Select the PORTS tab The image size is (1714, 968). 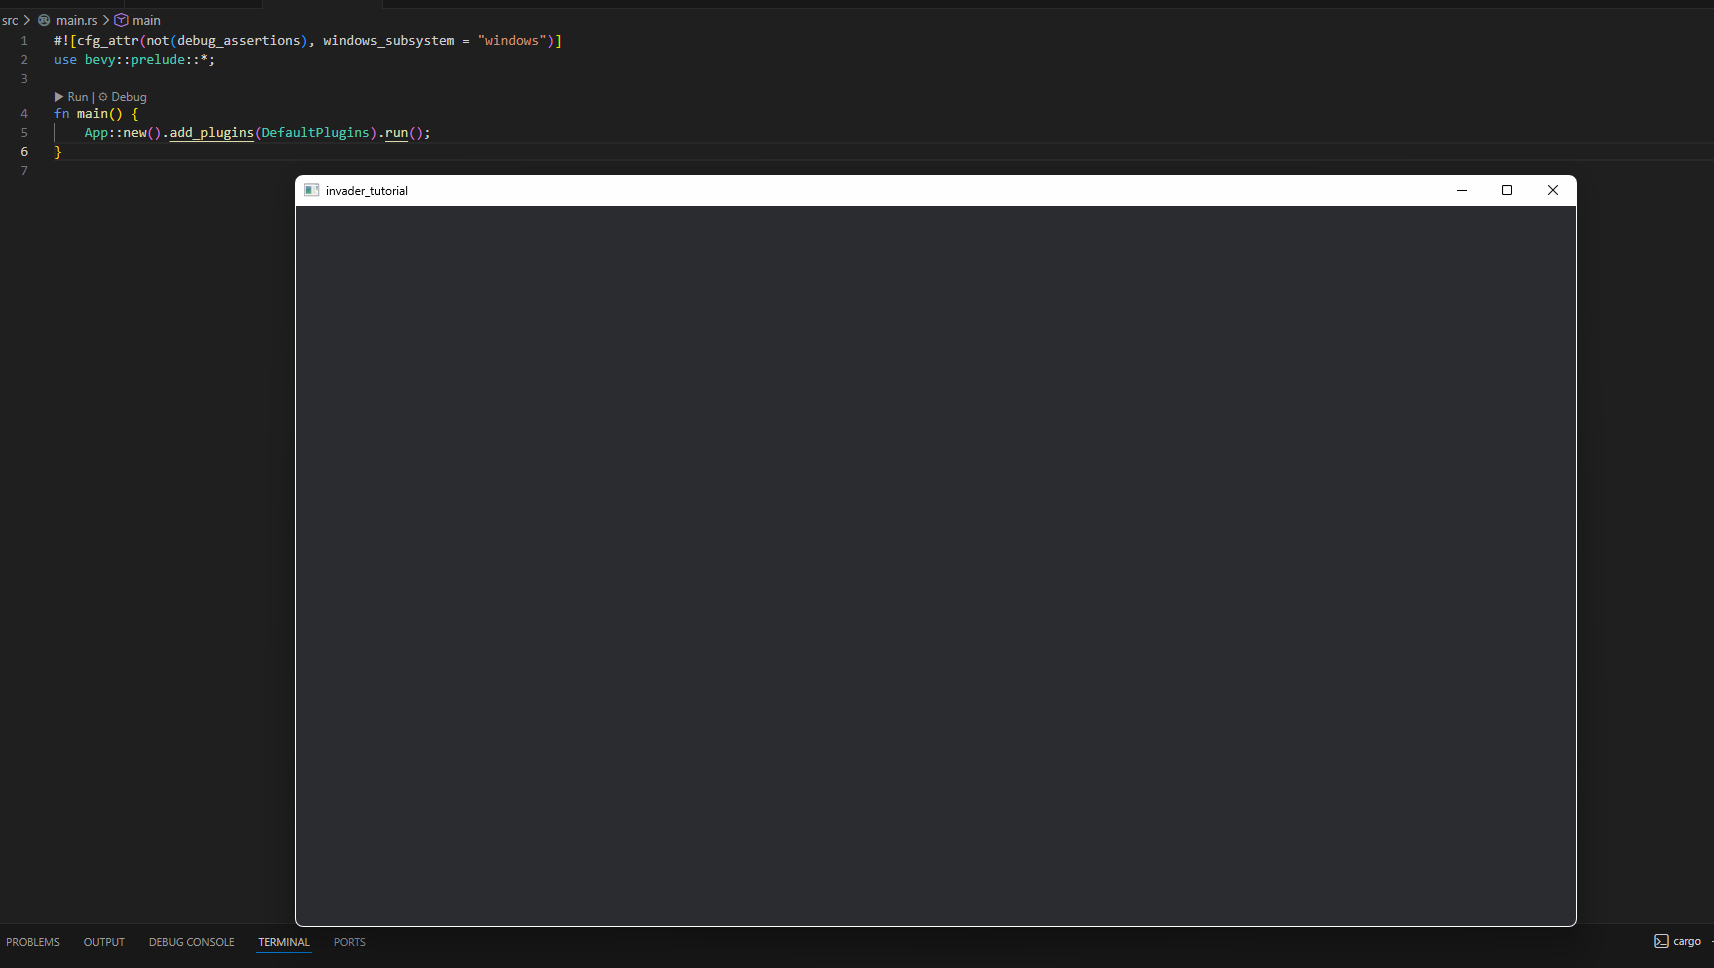click(x=349, y=942)
